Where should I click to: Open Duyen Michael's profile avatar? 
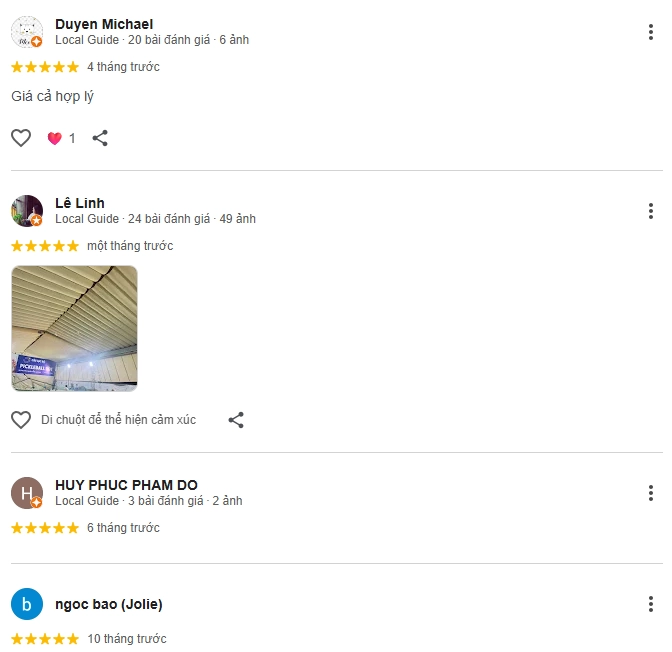click(x=27, y=32)
